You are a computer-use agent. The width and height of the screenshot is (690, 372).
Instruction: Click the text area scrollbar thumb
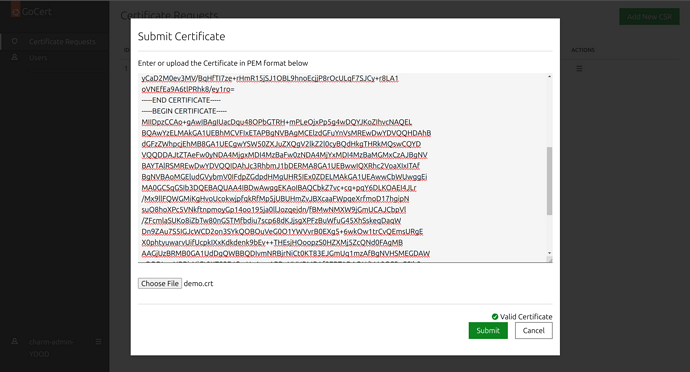point(549,181)
